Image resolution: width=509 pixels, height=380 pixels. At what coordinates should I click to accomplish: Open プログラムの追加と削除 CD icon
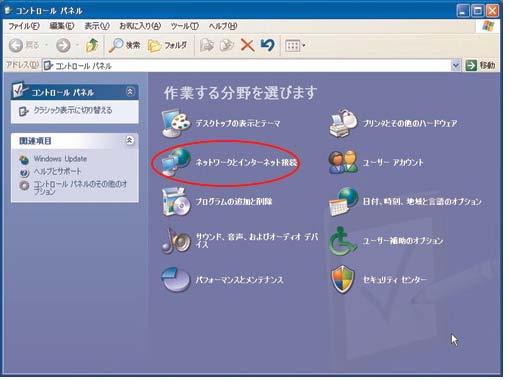click(x=176, y=201)
